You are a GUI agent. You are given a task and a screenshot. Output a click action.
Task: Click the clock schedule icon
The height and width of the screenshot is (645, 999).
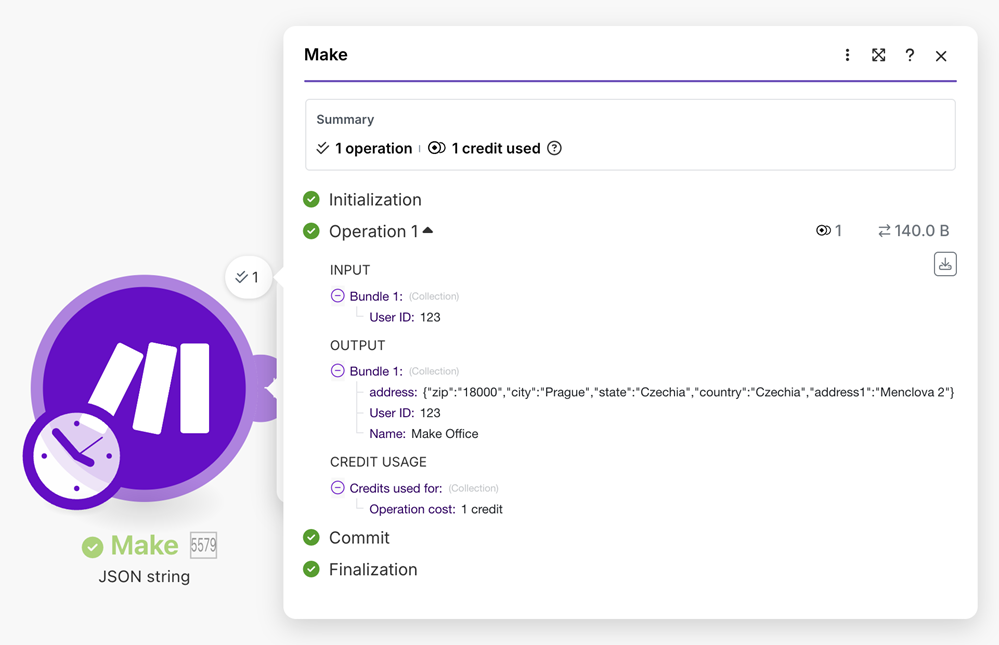click(76, 455)
